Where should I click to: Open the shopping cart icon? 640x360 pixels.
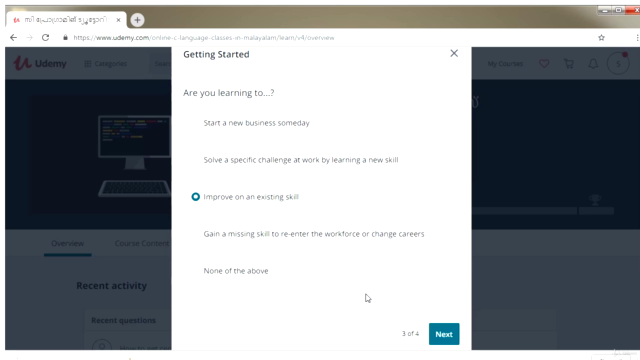coord(569,64)
